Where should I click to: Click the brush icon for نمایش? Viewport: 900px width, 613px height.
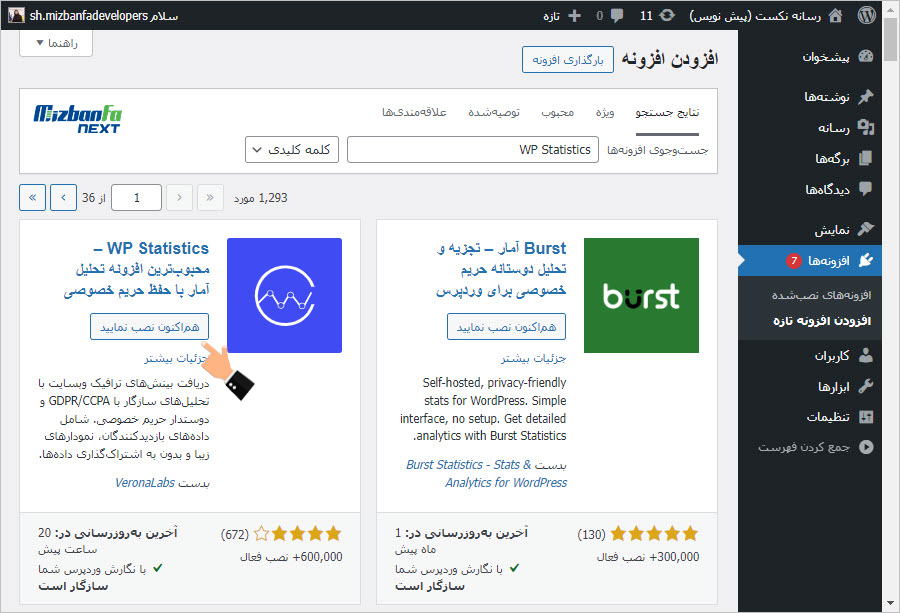pos(866,229)
